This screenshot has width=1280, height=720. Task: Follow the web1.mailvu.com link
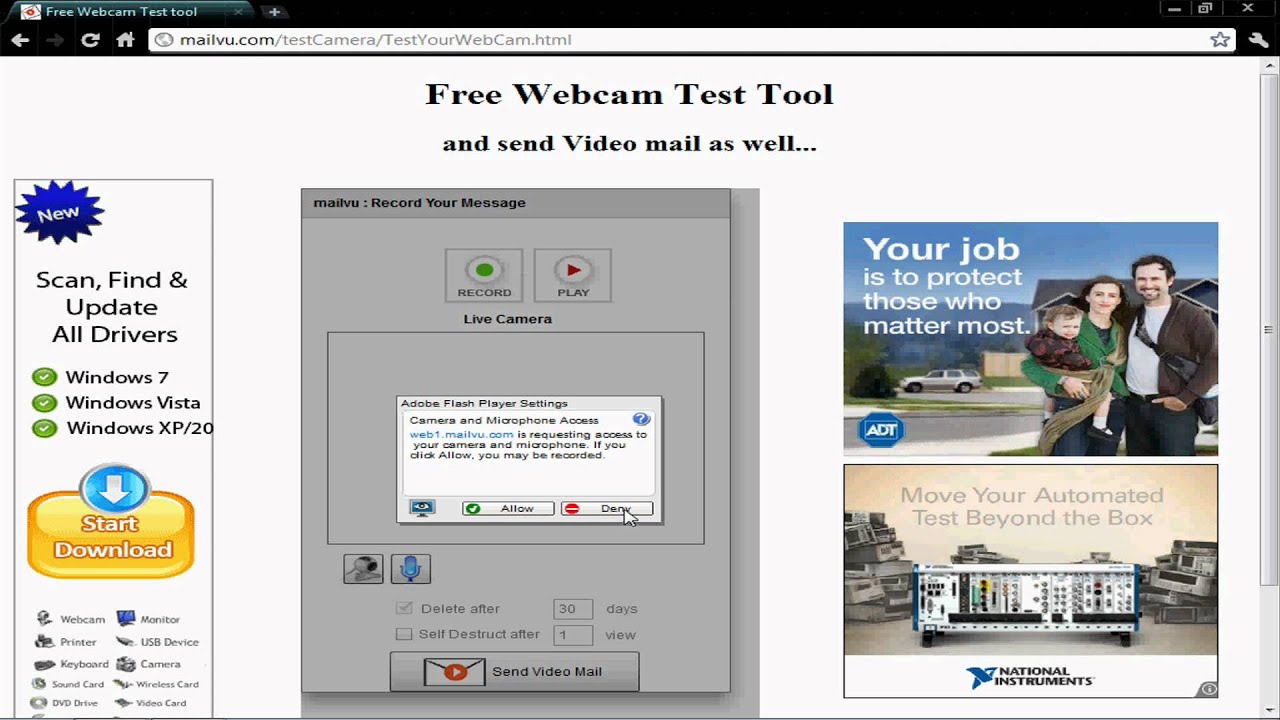[x=461, y=434]
